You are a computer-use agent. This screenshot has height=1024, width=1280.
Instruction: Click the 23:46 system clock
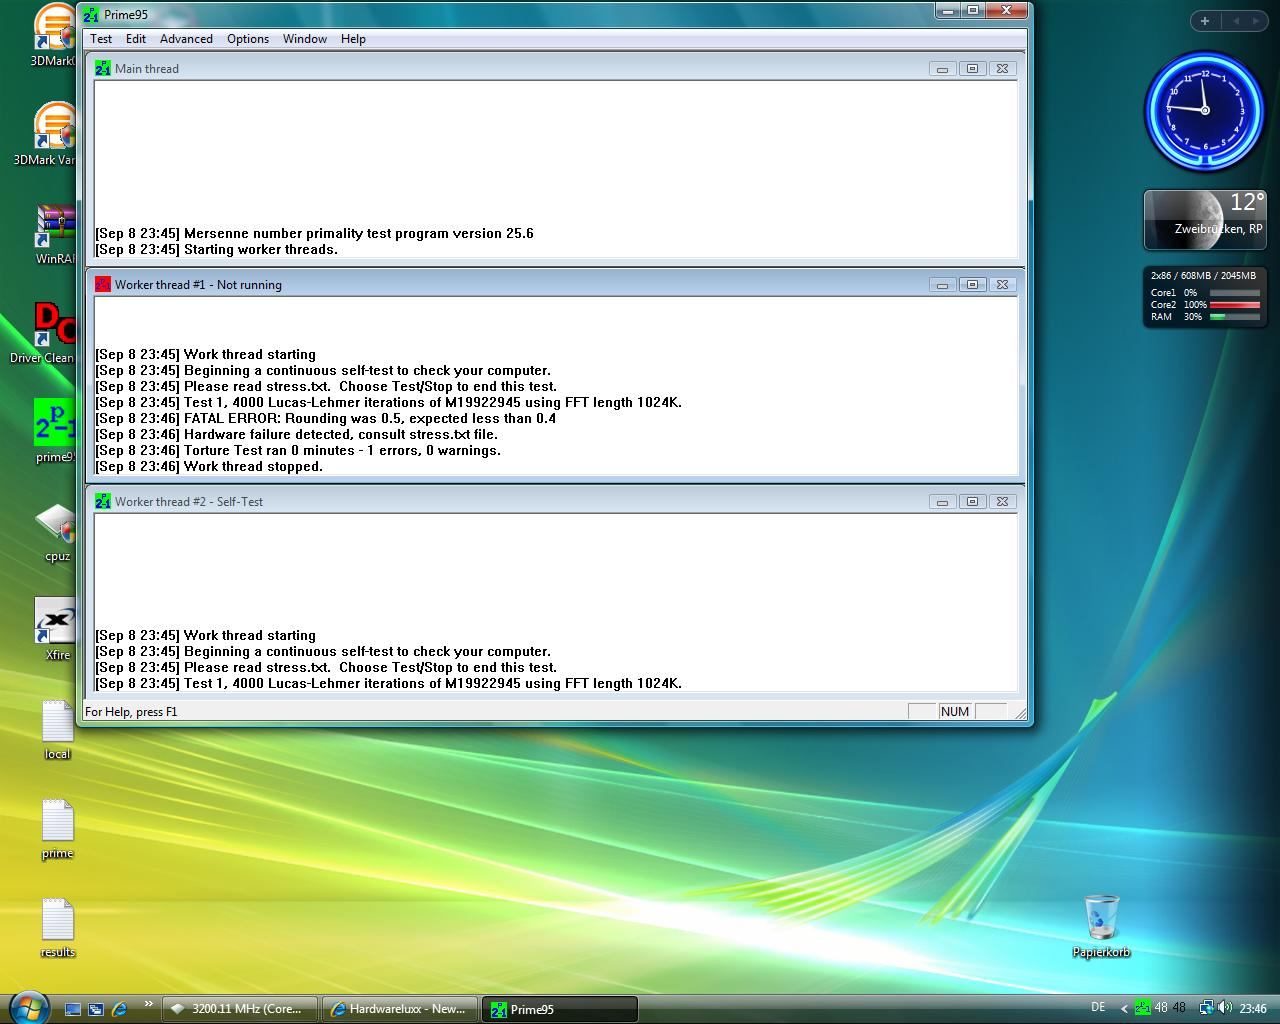pos(1253,1009)
